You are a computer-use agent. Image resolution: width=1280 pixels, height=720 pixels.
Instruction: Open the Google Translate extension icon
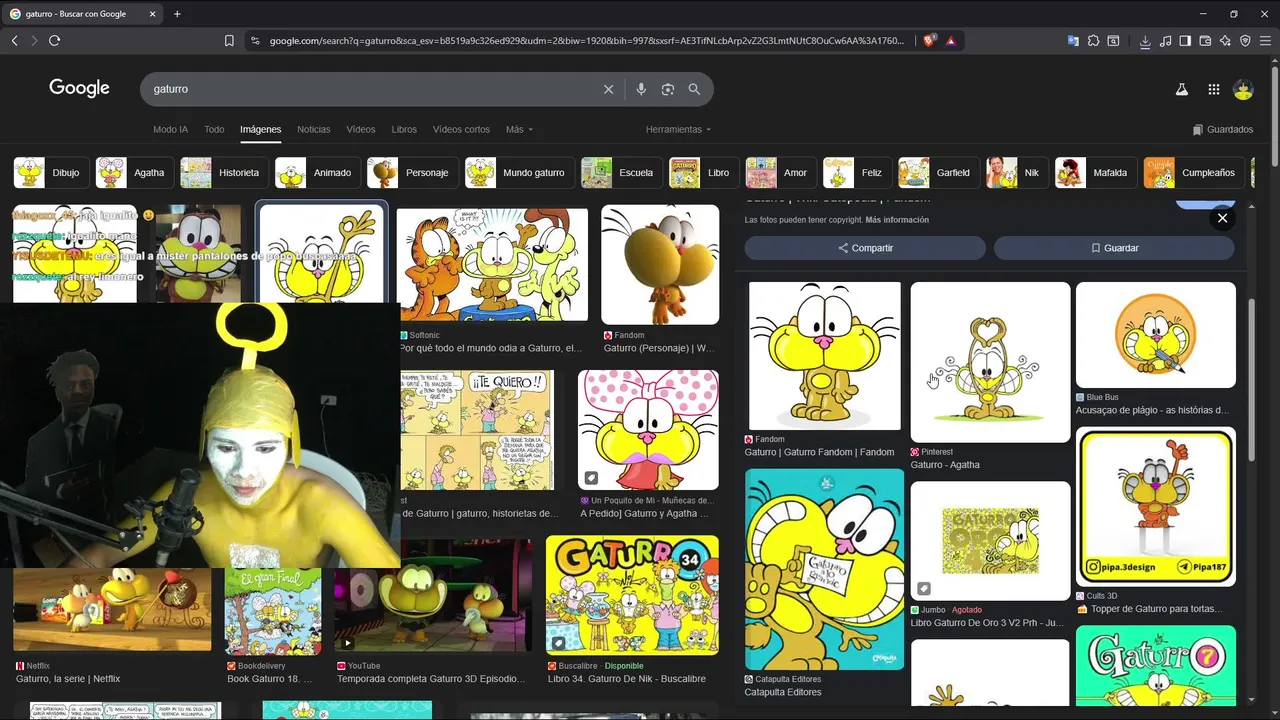coord(1073,41)
